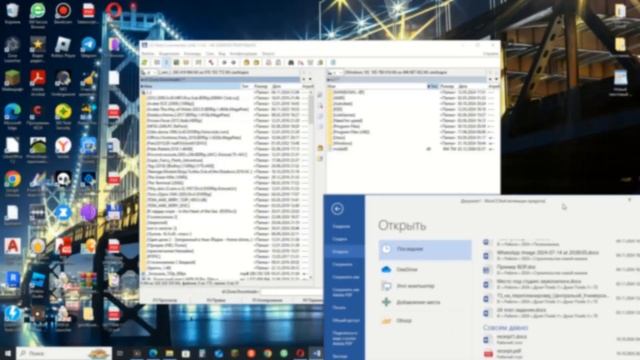The image size is (640, 360).
Task: Open recent file Пример ВОР.doc
Action: 547,270
